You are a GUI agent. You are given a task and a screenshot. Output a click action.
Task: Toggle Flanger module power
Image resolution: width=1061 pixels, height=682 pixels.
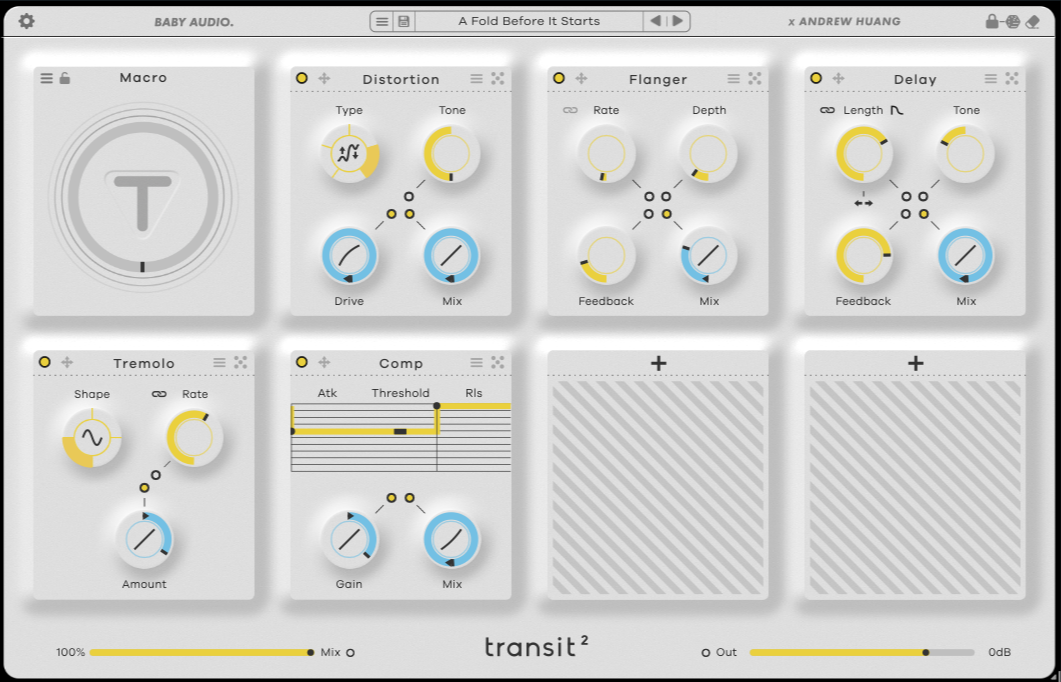(x=559, y=78)
